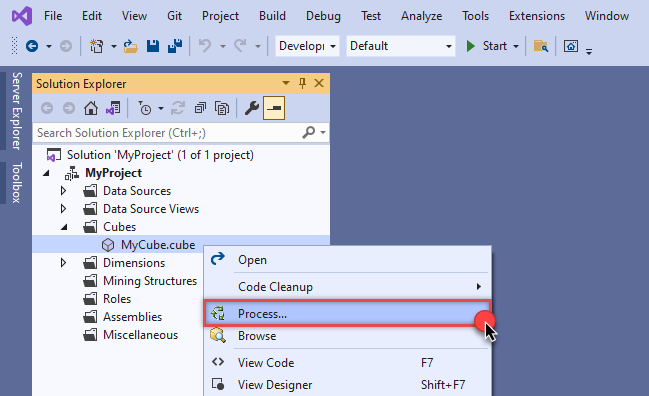The width and height of the screenshot is (649, 396).
Task: Switch between solutions and folder views
Action: pyautogui.click(x=113, y=108)
